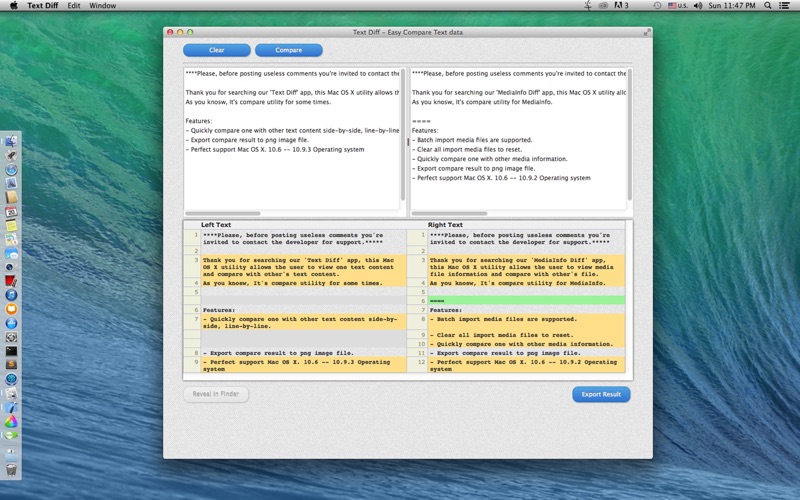Screen dimensions: 800x500
Task: Open the Trash in the dock
Action: pyautogui.click(x=11, y=469)
